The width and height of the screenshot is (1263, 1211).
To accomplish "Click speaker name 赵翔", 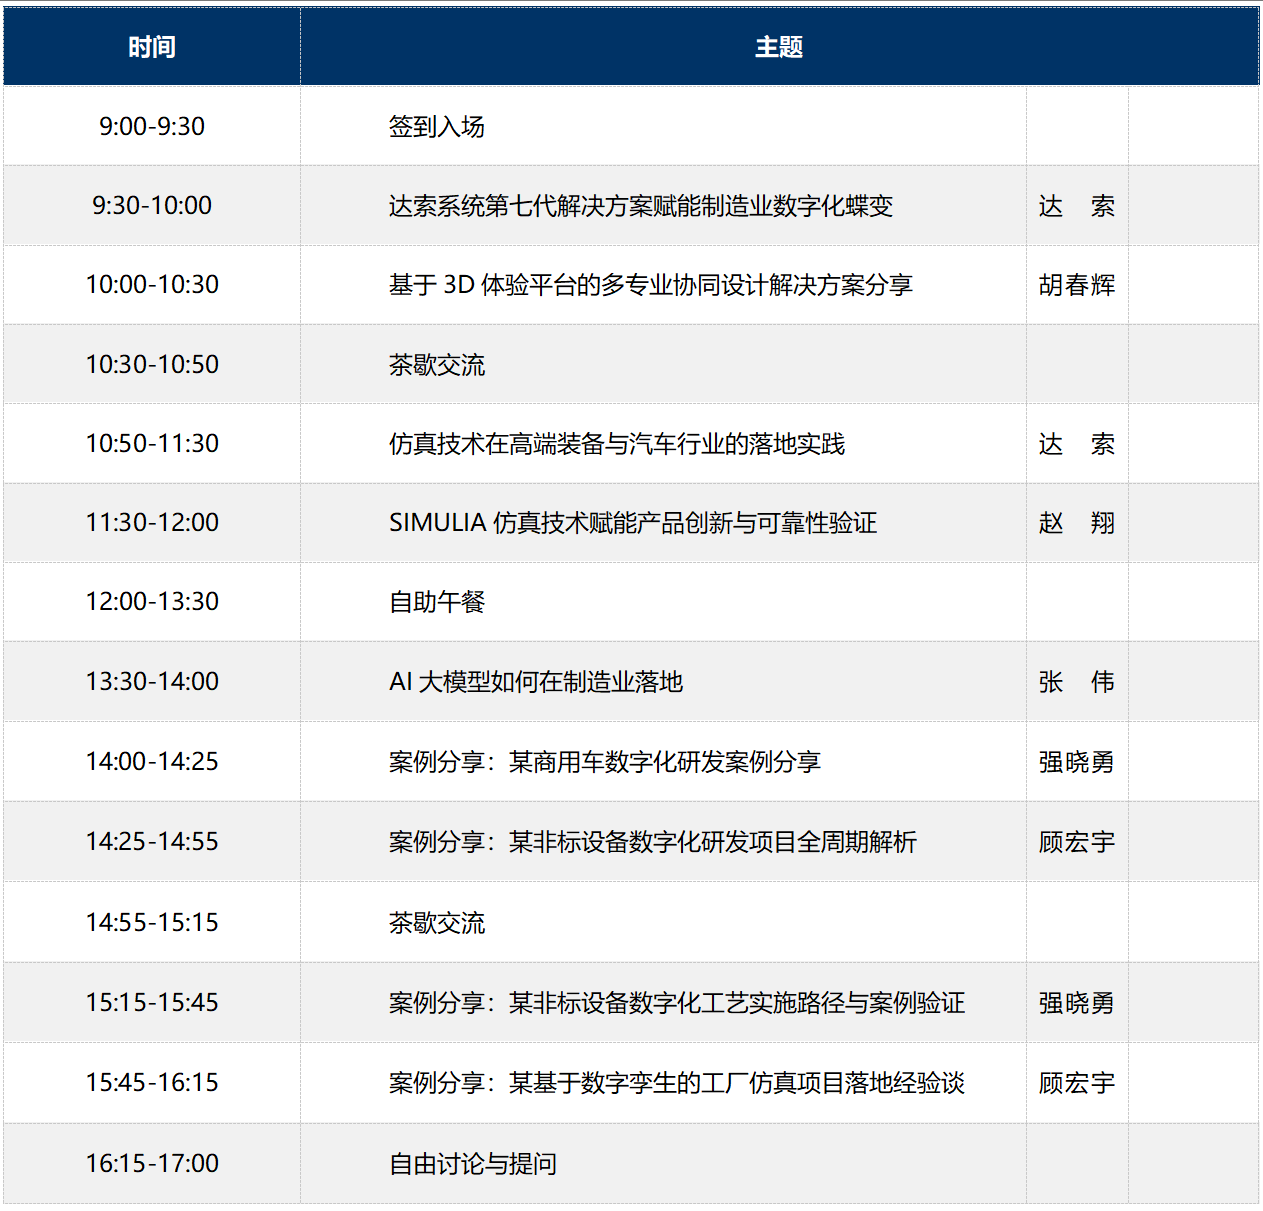I will [1076, 523].
